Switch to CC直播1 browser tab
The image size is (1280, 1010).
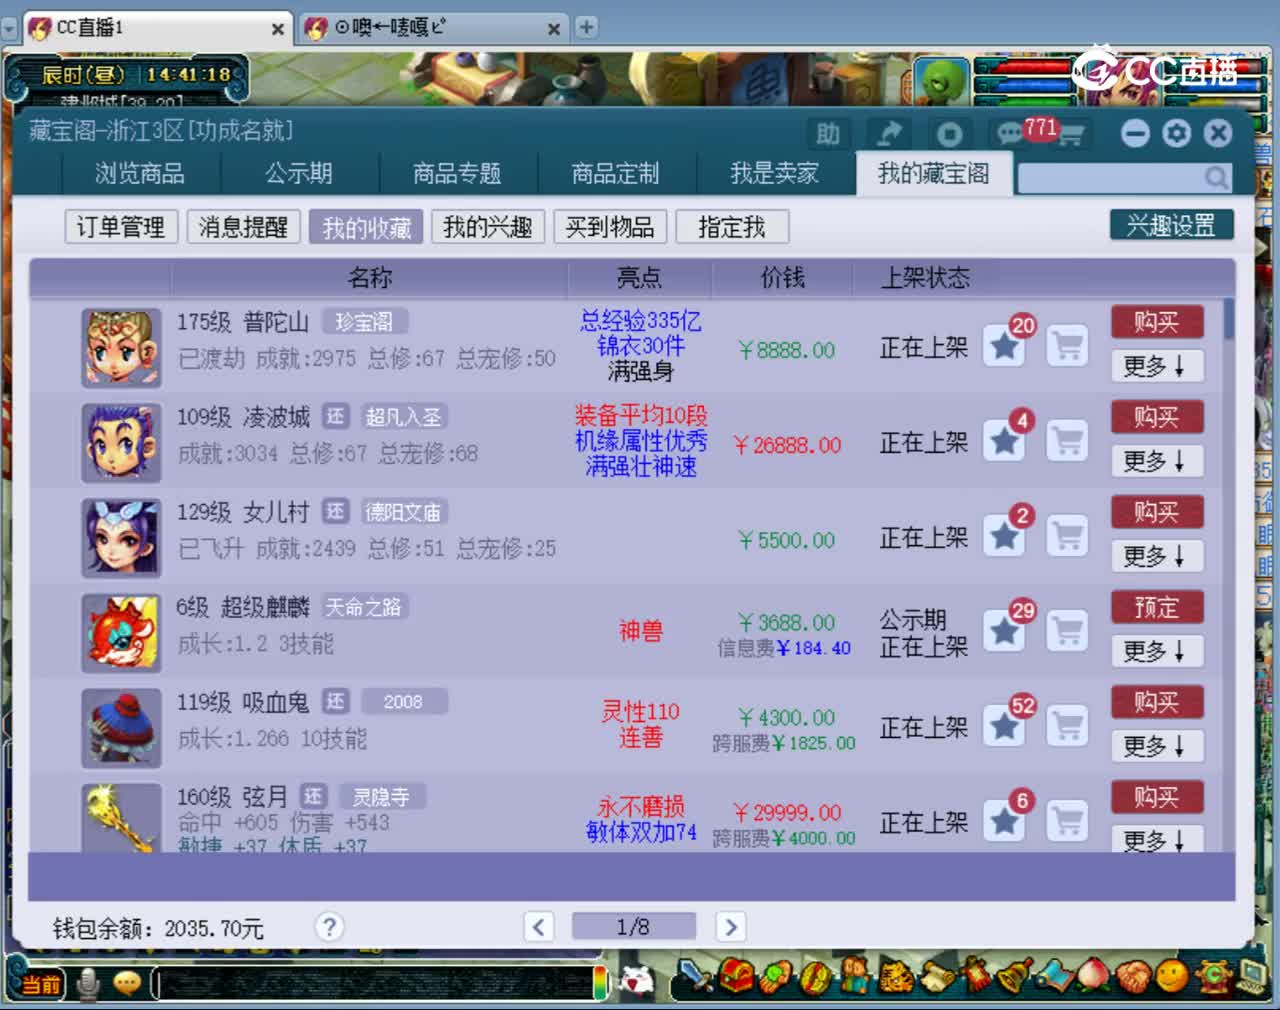click(157, 28)
